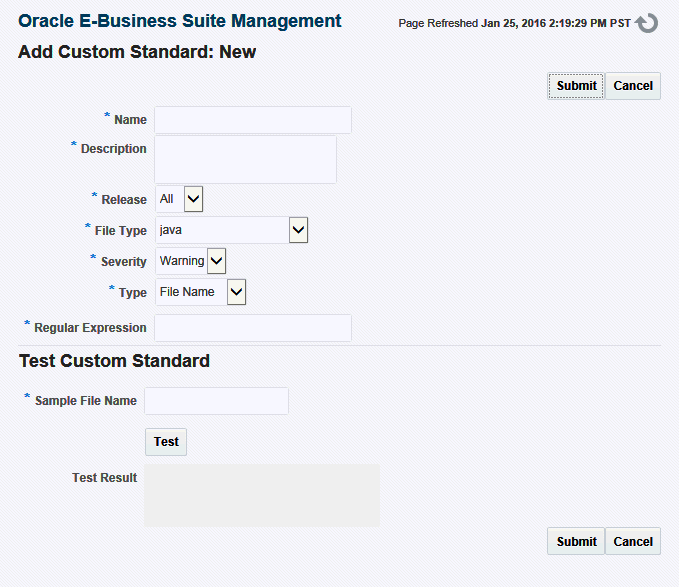Click the Description label

[x=113, y=148]
